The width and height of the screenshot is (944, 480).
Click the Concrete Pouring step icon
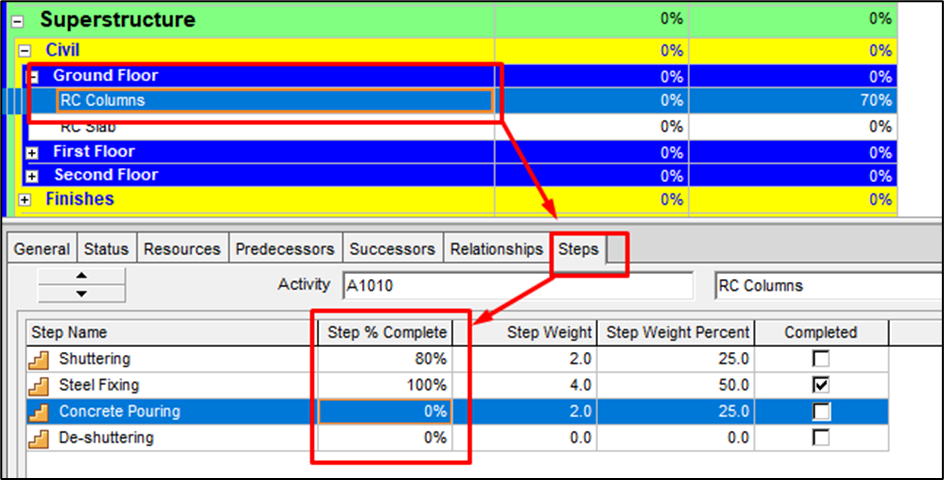[x=40, y=411]
